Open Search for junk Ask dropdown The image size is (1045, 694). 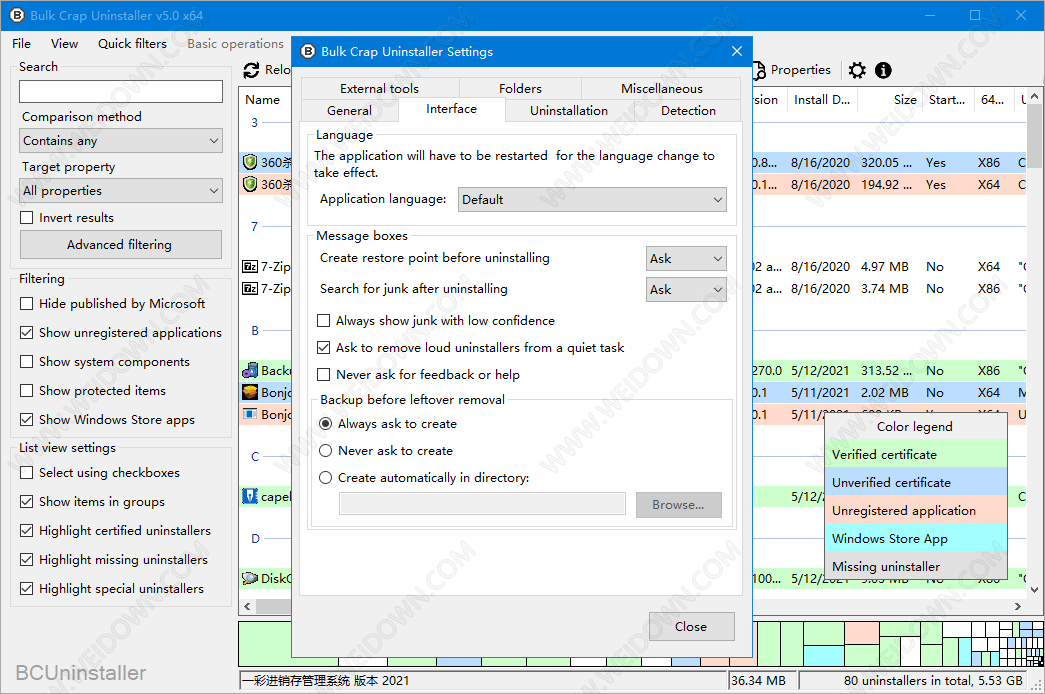click(686, 289)
